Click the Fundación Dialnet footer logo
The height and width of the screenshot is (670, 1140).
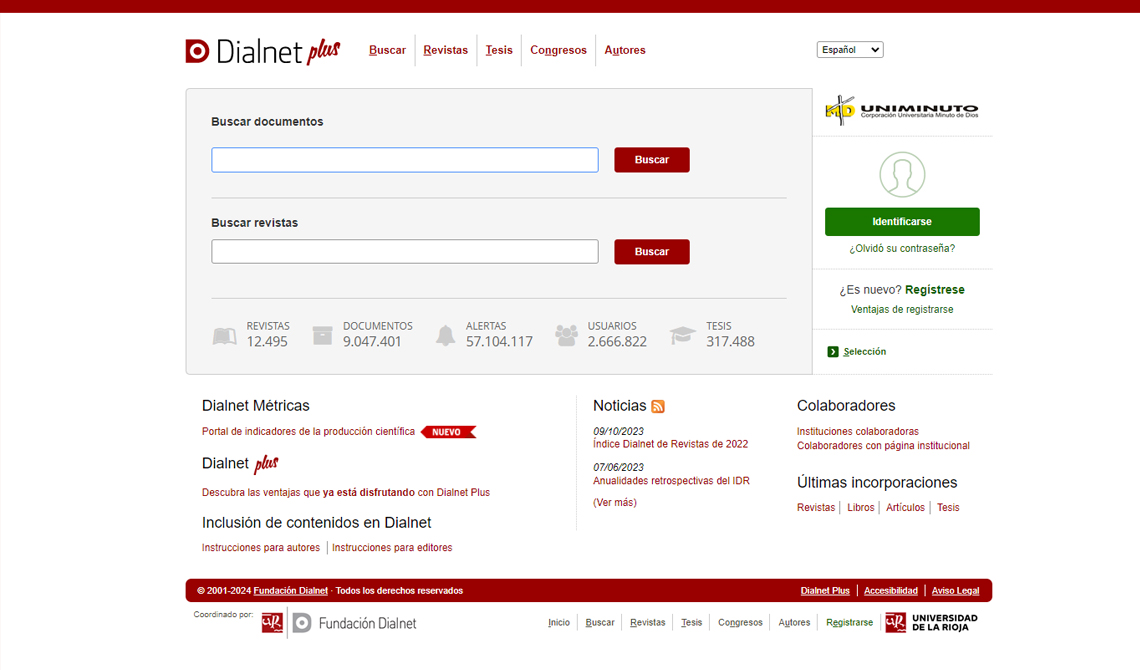pyautogui.click(x=354, y=623)
